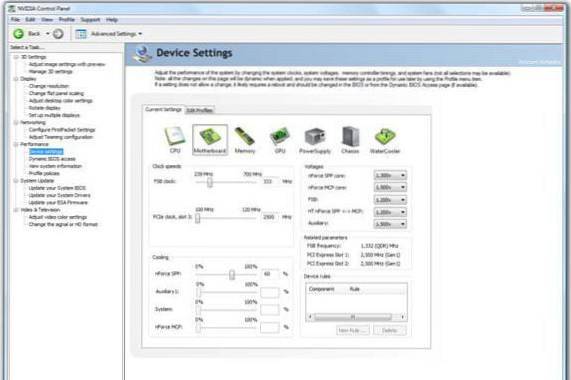This screenshot has width=571, height=380.
Task: Select the GPU device icon
Action: (280, 140)
